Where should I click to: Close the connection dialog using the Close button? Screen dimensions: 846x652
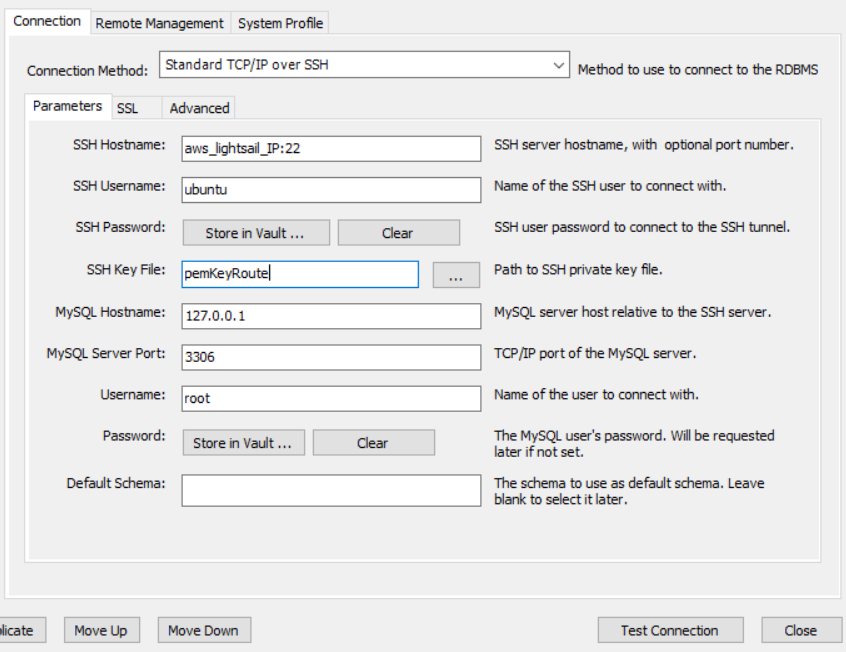[801, 630]
